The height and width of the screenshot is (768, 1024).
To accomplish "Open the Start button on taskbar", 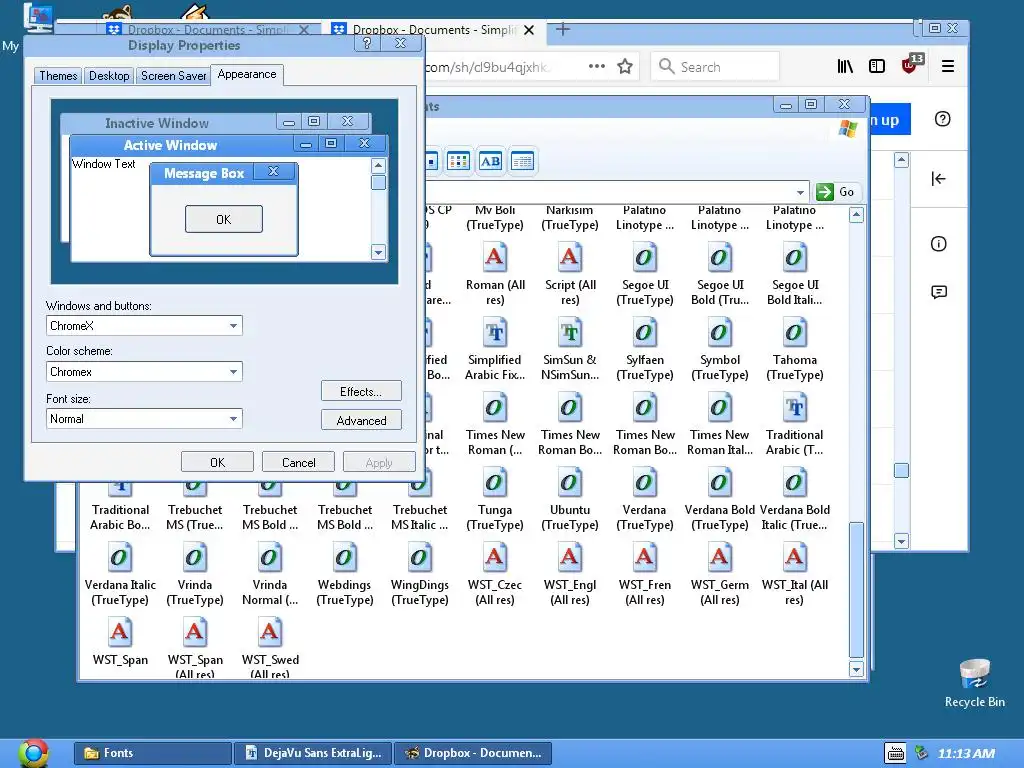I will pos(34,753).
